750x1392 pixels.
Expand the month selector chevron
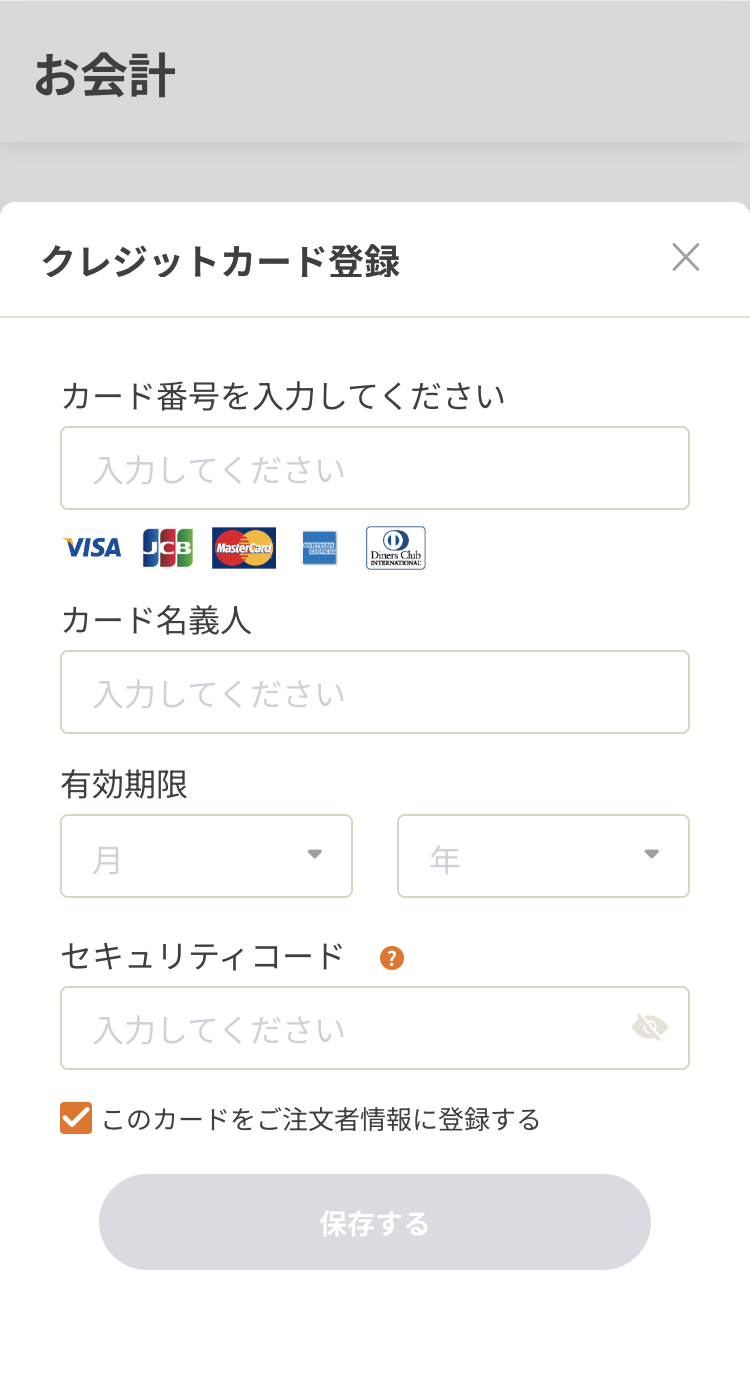[x=316, y=855]
